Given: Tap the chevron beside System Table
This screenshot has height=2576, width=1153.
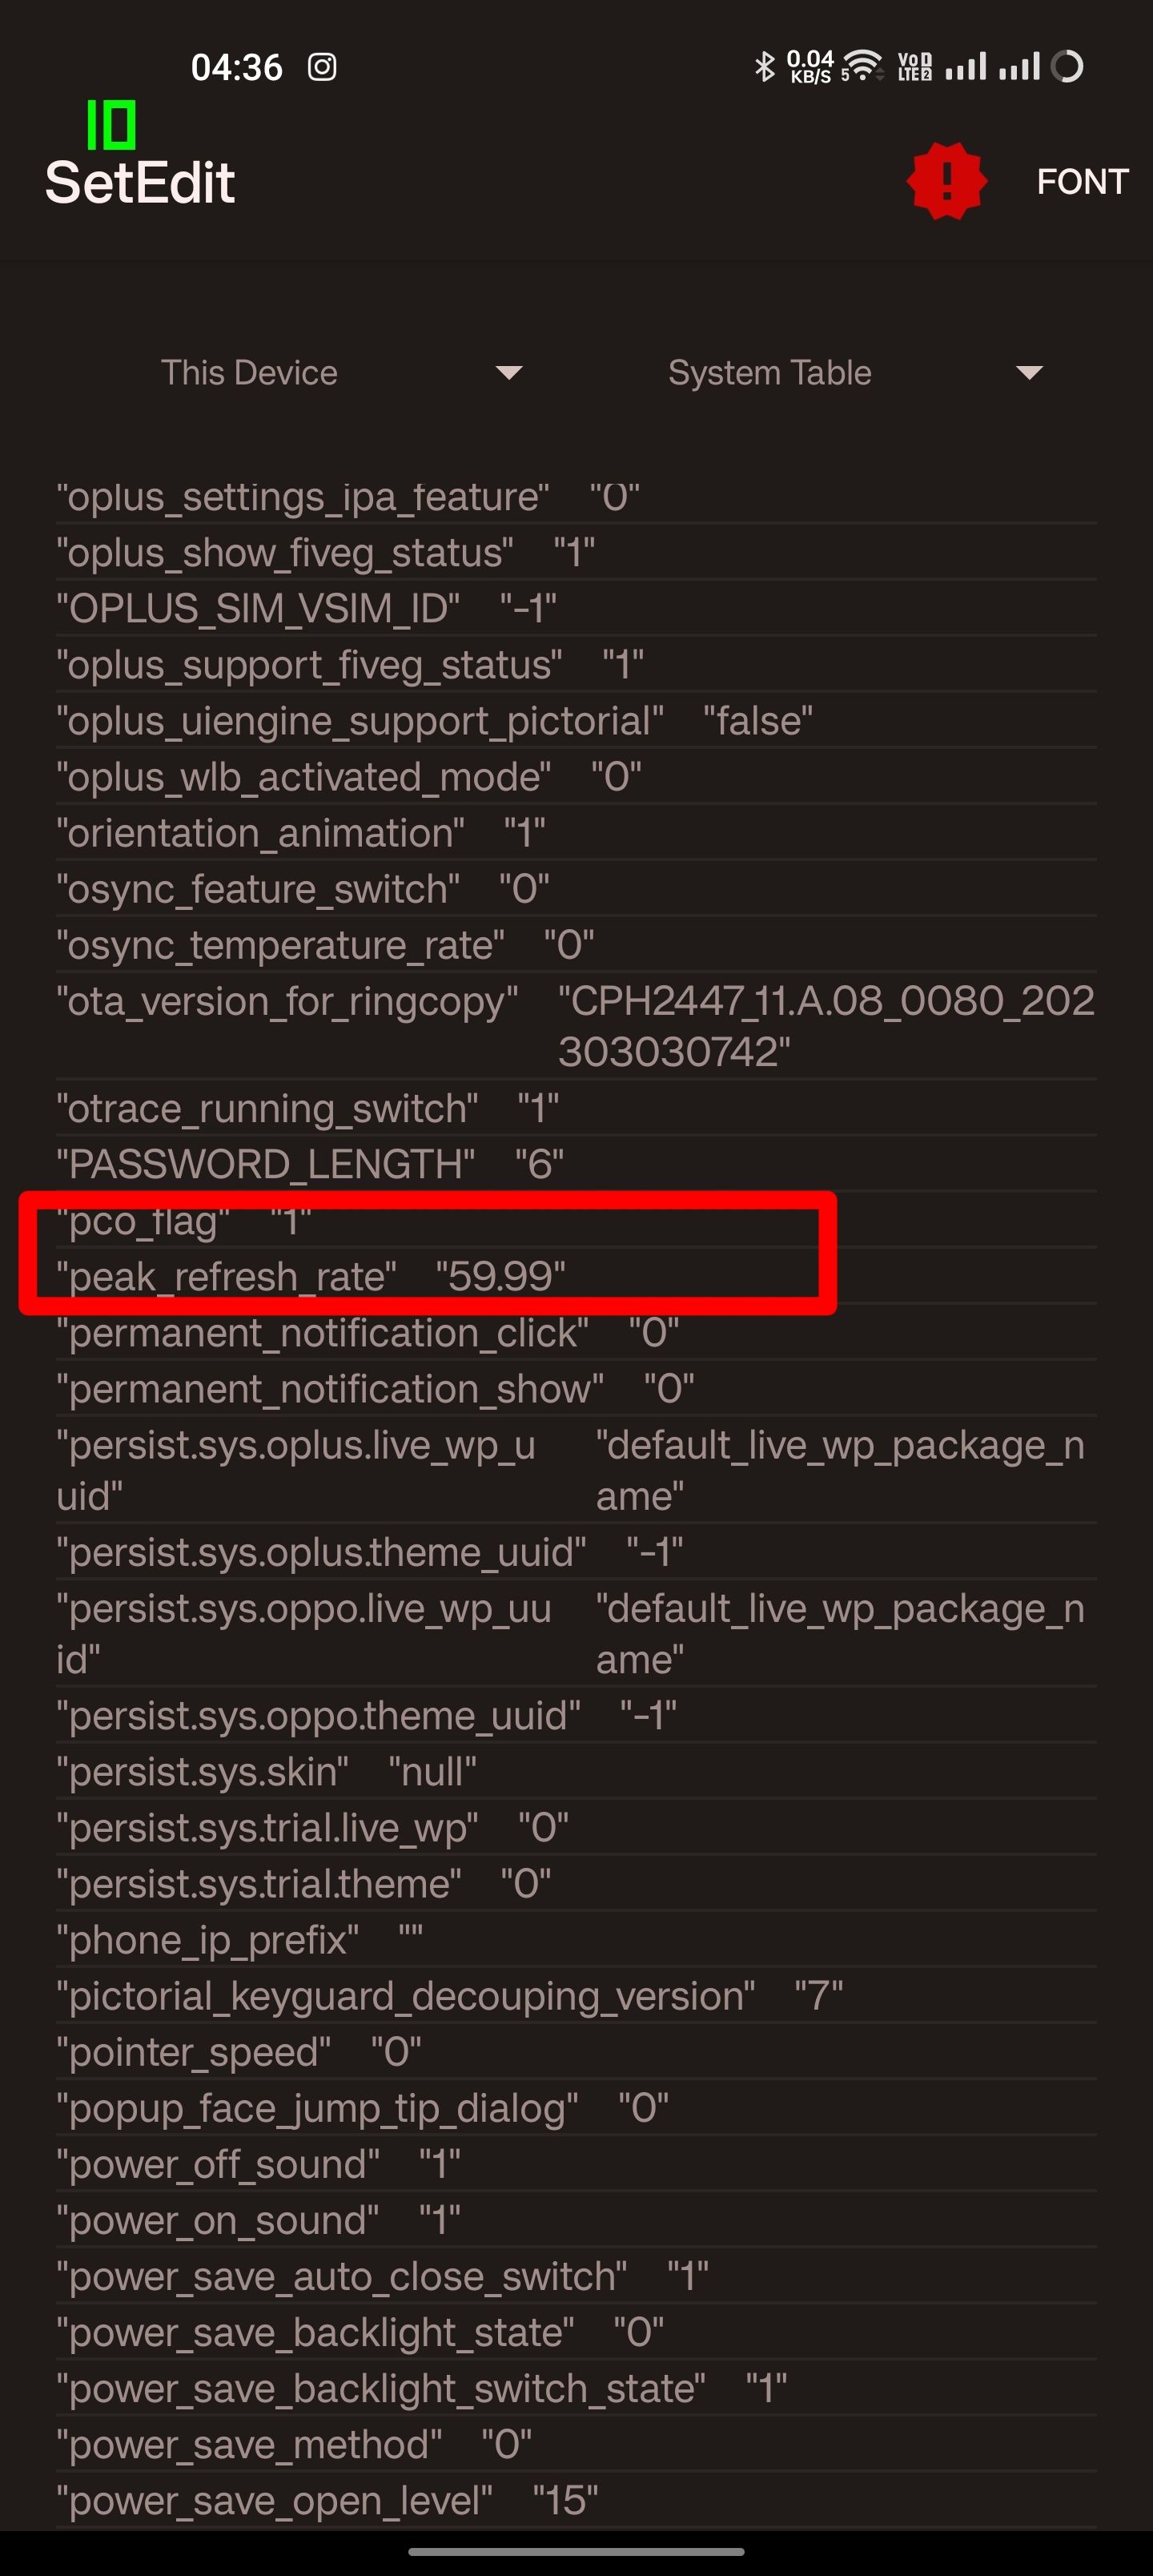Looking at the screenshot, I should tap(1029, 374).
